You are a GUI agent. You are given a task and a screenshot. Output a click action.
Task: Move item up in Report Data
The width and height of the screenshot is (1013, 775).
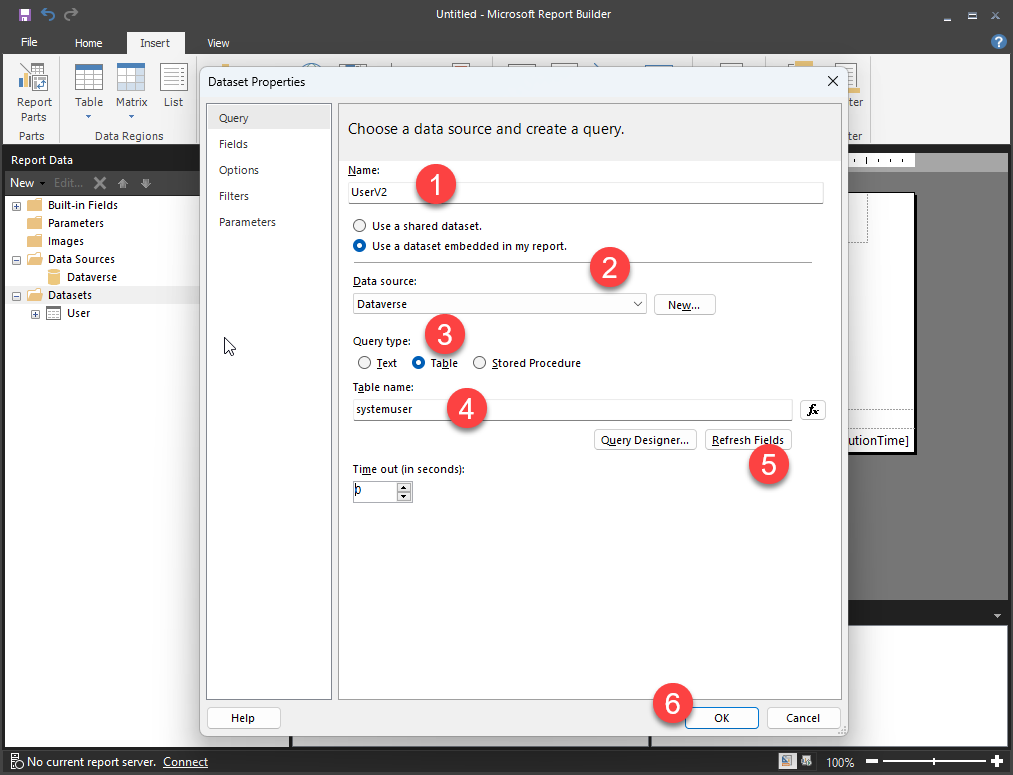tap(123, 183)
